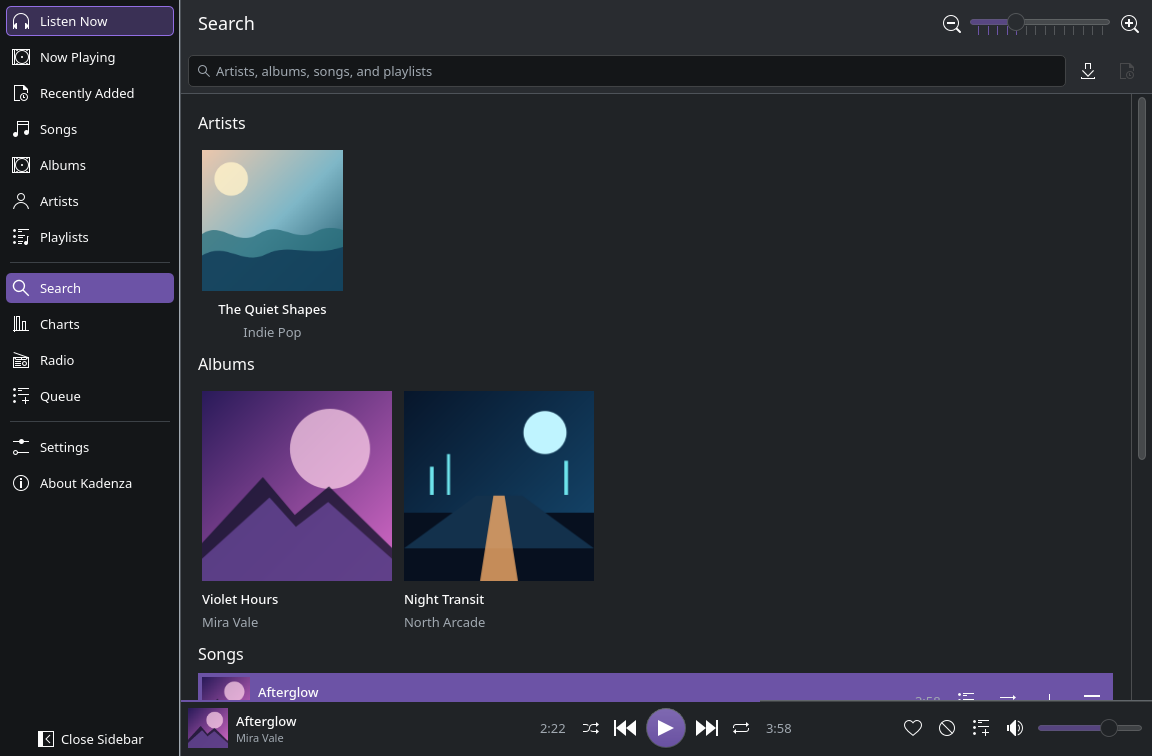This screenshot has height=756, width=1152.
Task: Click the add to queue icon in player bar
Action: click(981, 728)
